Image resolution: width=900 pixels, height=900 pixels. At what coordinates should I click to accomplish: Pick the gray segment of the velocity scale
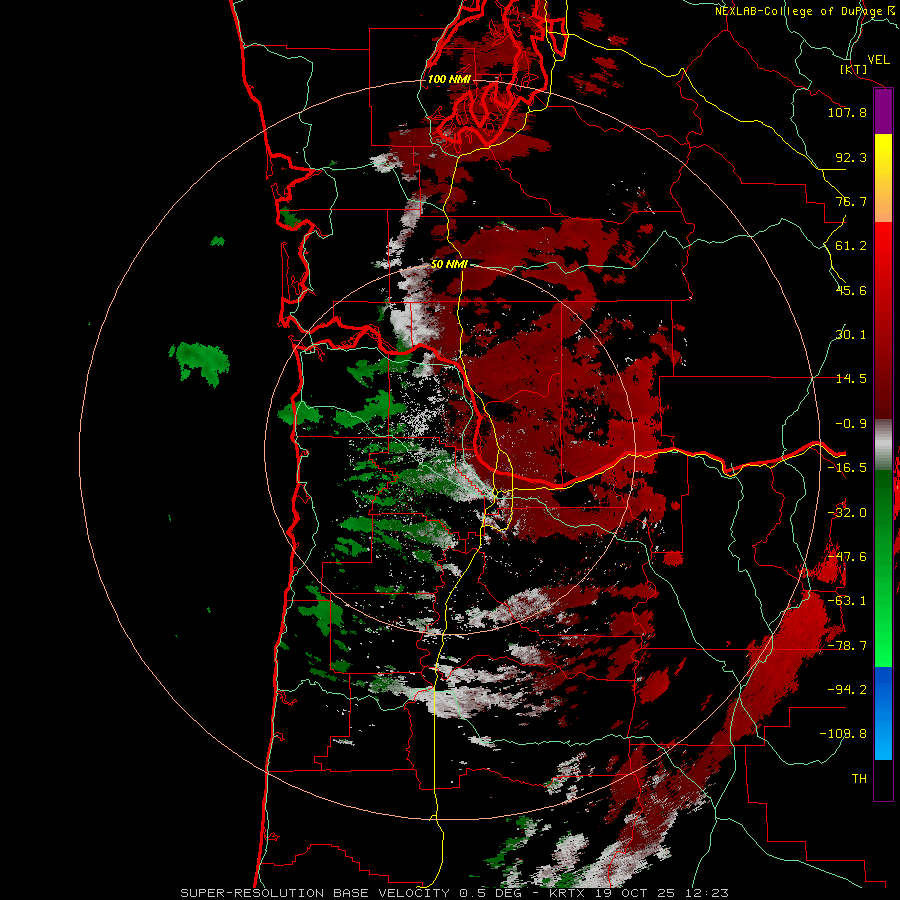[883, 444]
